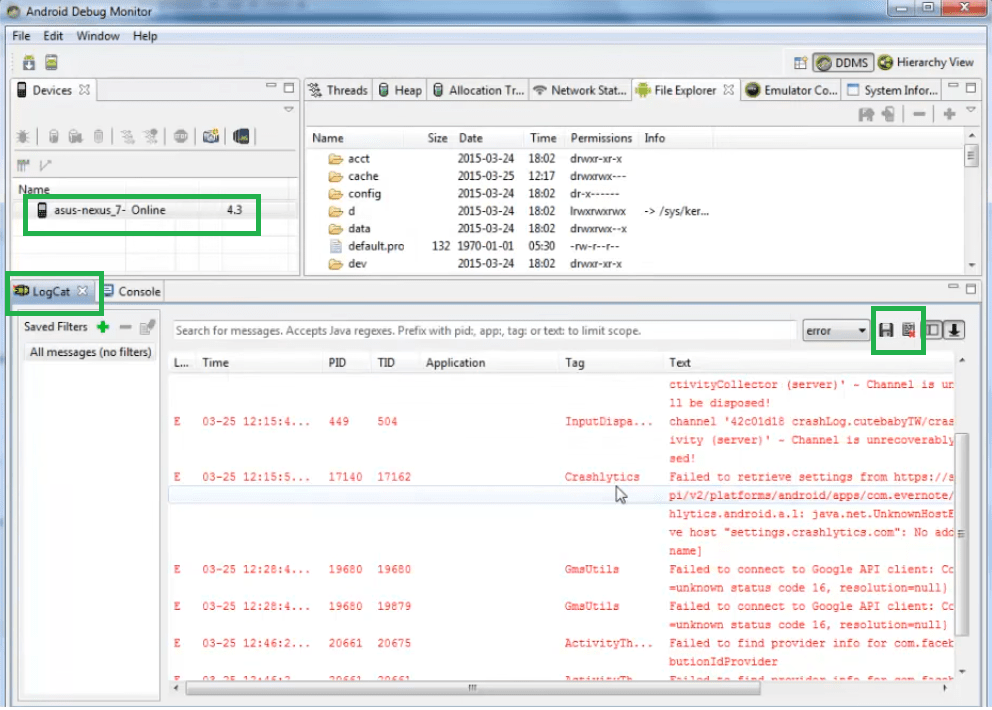Screen dimensions: 992x710
Task: Open the Edit menu
Action: coord(53,36)
